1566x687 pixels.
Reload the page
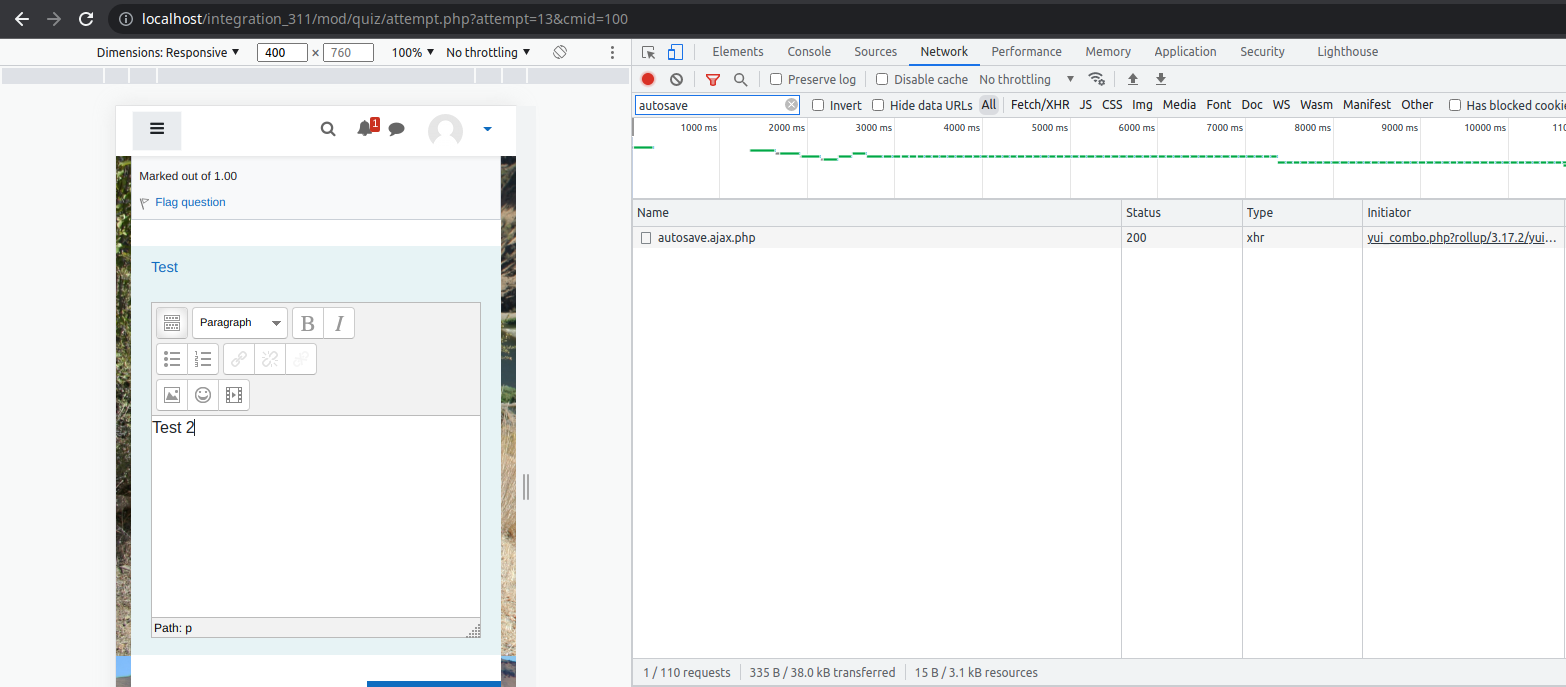coord(86,19)
